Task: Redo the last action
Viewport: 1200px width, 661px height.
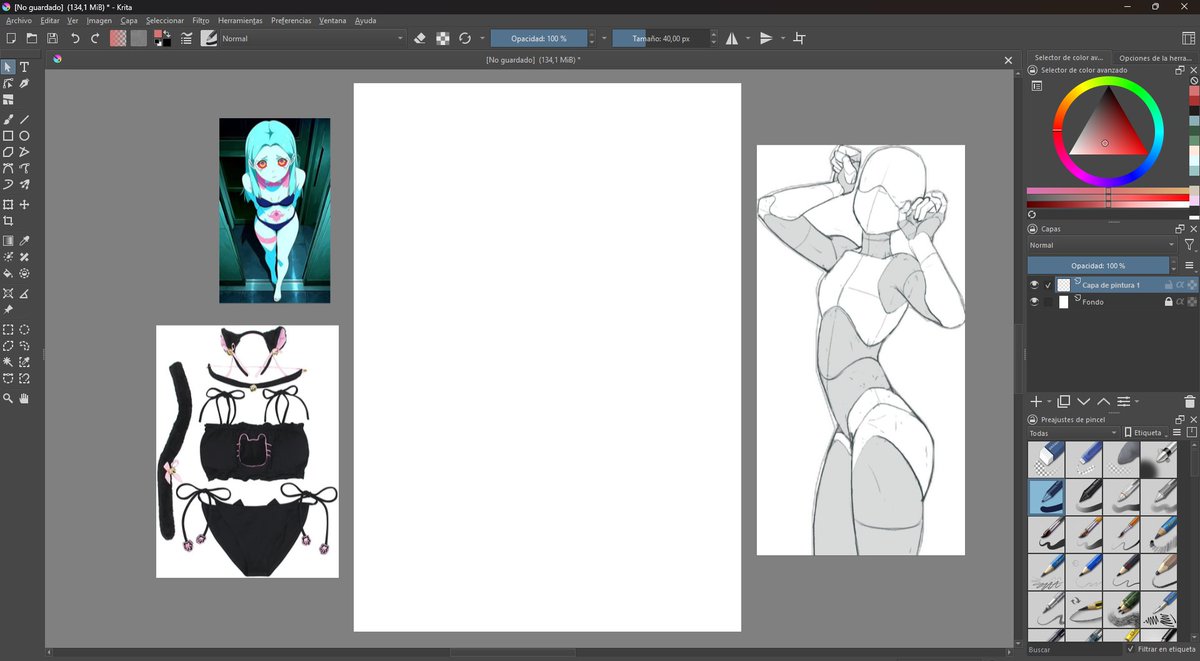Action: coord(95,38)
